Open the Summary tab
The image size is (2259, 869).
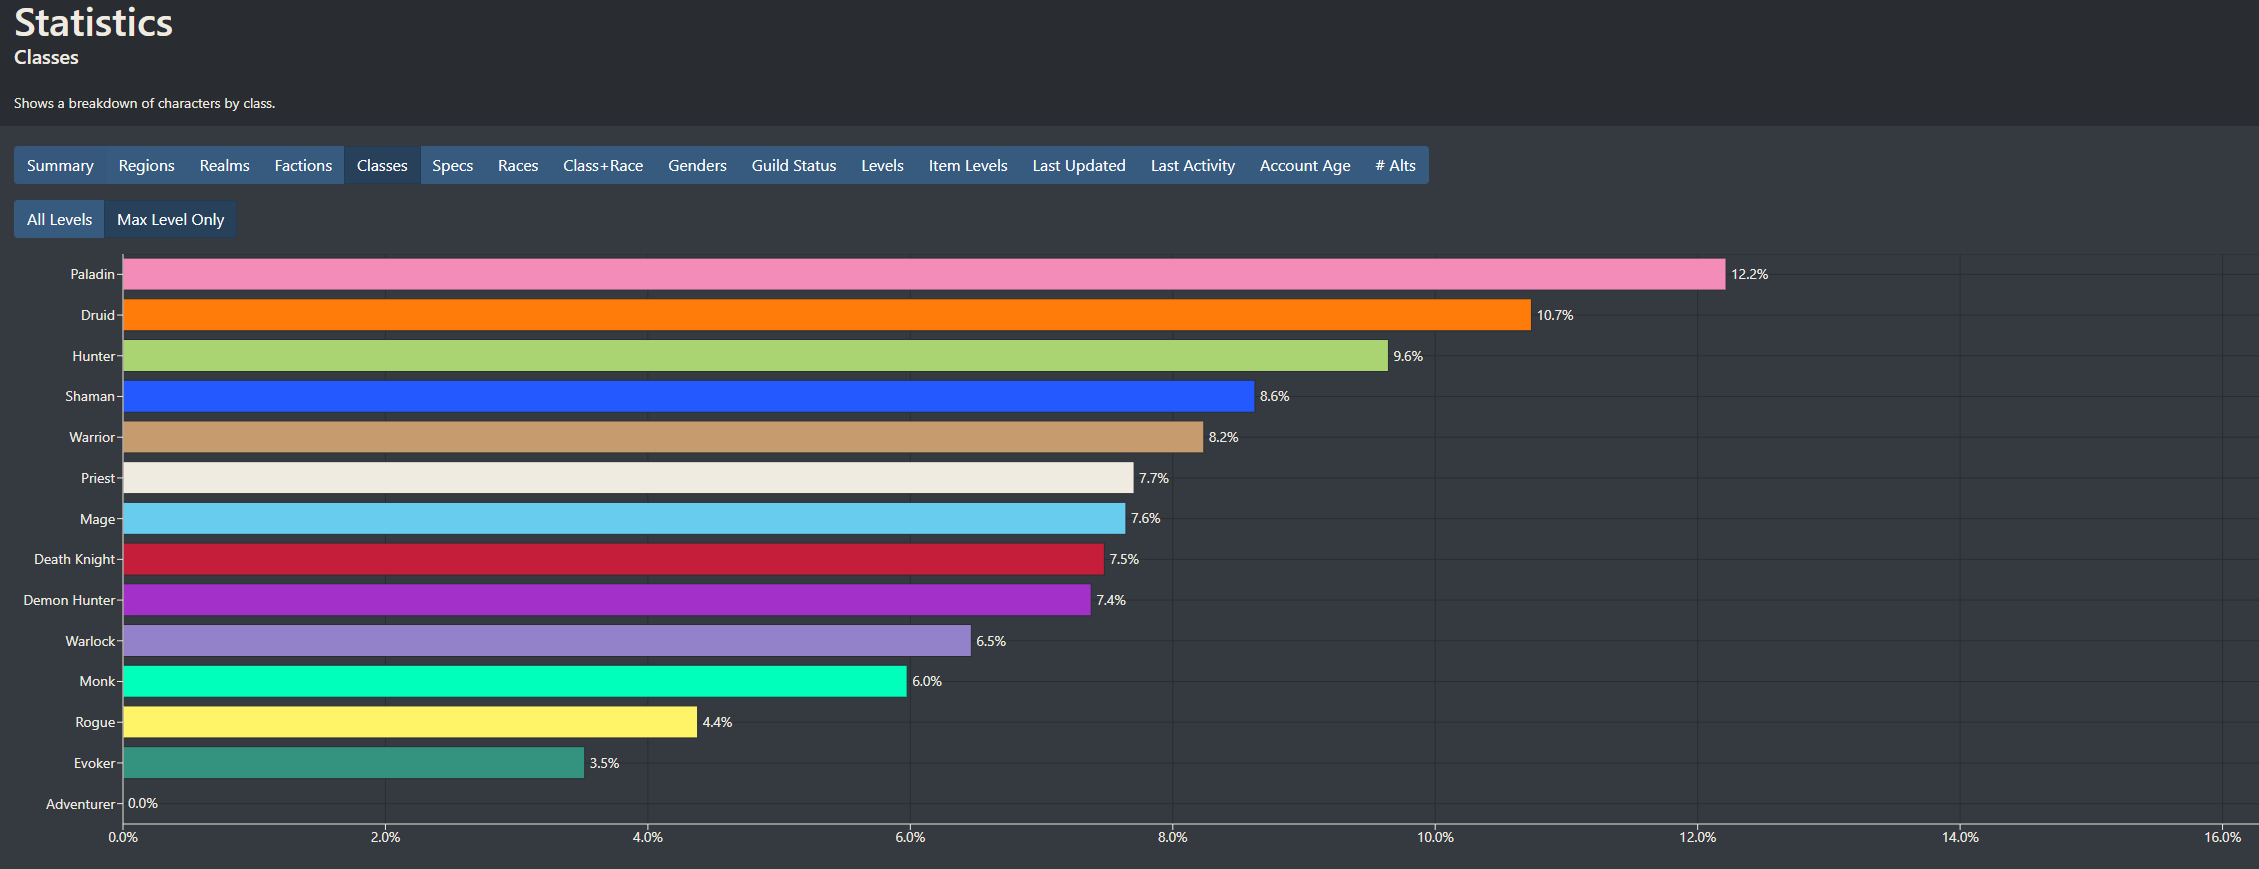(x=60, y=165)
